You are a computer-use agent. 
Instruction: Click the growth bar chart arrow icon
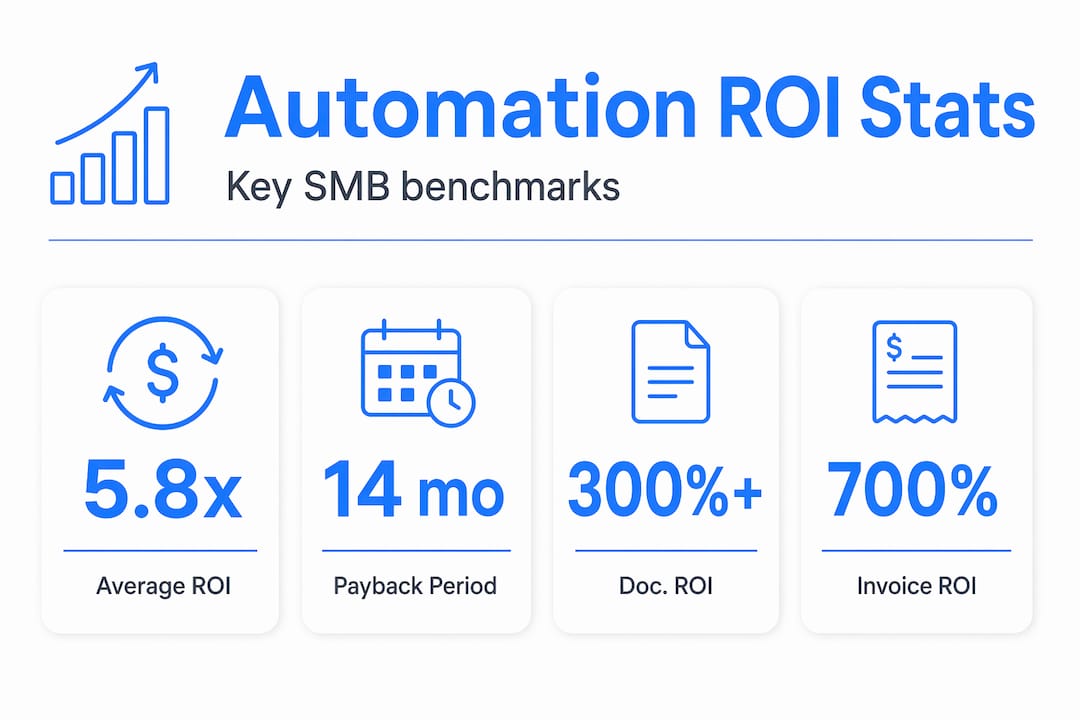(x=110, y=134)
